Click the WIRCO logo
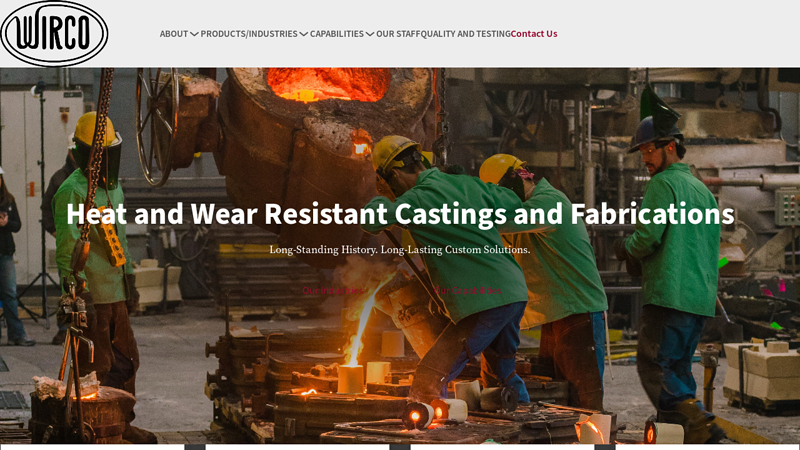Viewport: 800px width, 450px height. tap(54, 33)
